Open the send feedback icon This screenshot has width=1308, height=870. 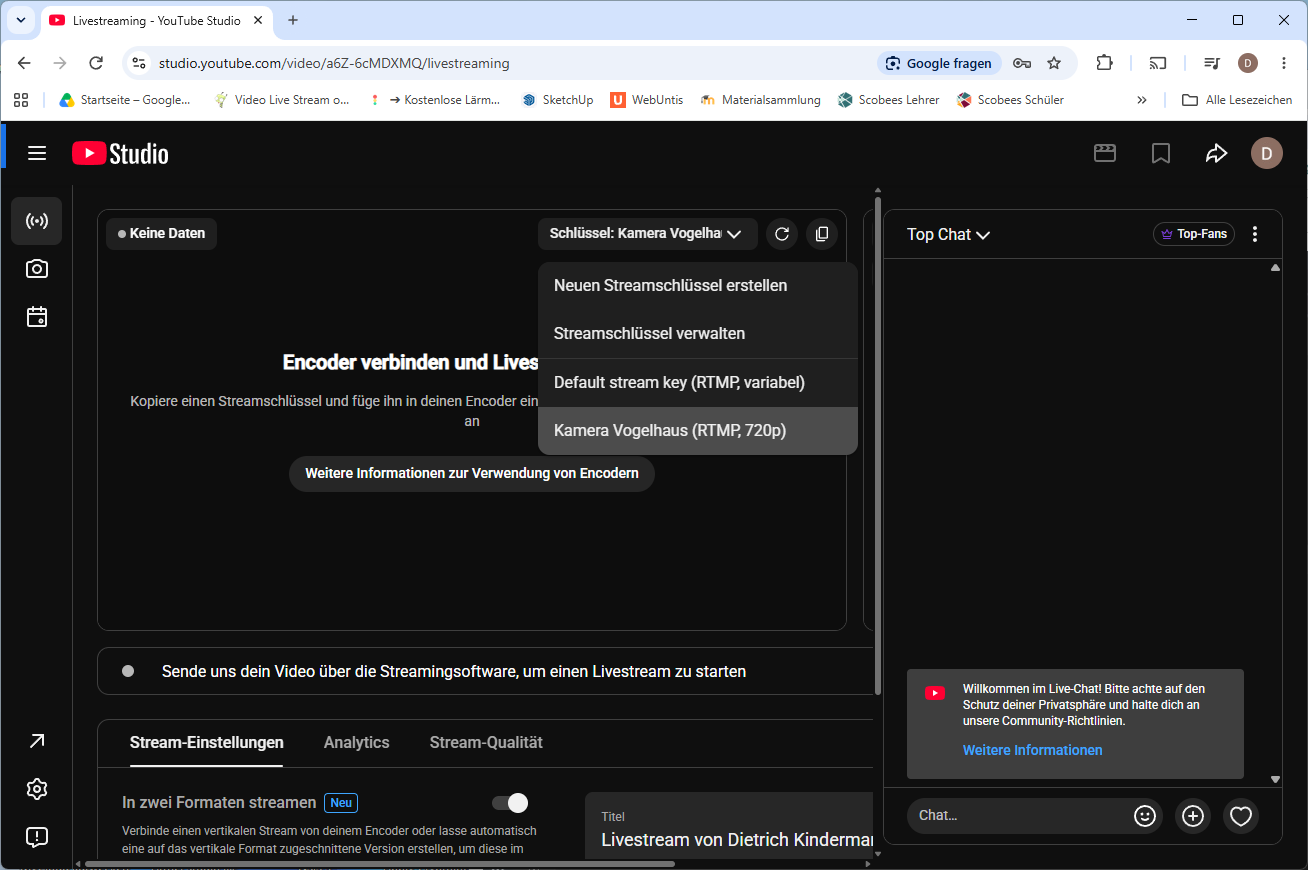click(x=37, y=837)
